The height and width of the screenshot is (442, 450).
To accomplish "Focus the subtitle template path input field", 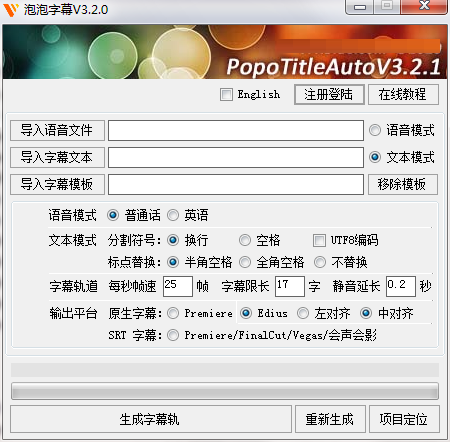I will click(236, 184).
